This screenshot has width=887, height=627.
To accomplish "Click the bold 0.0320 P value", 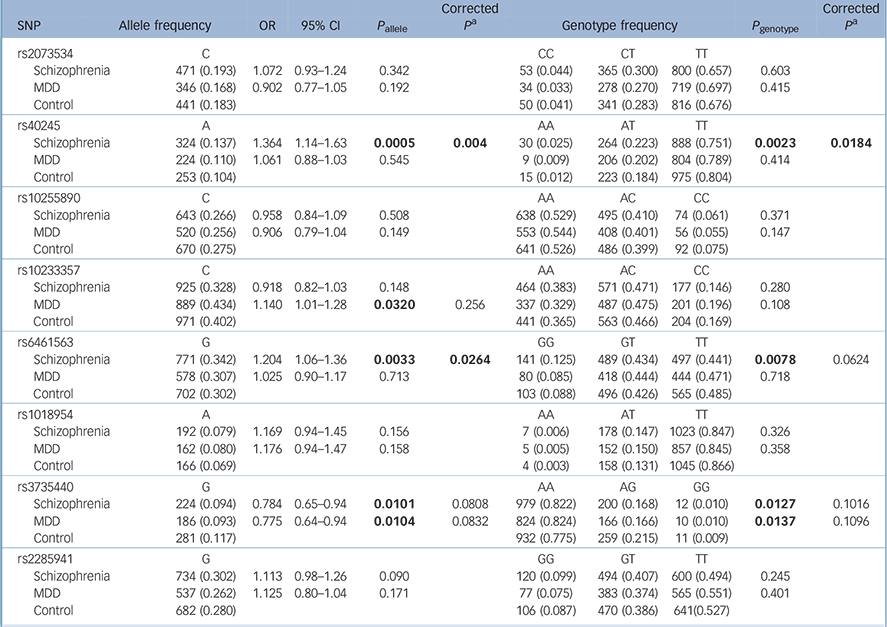I will click(x=395, y=304).
